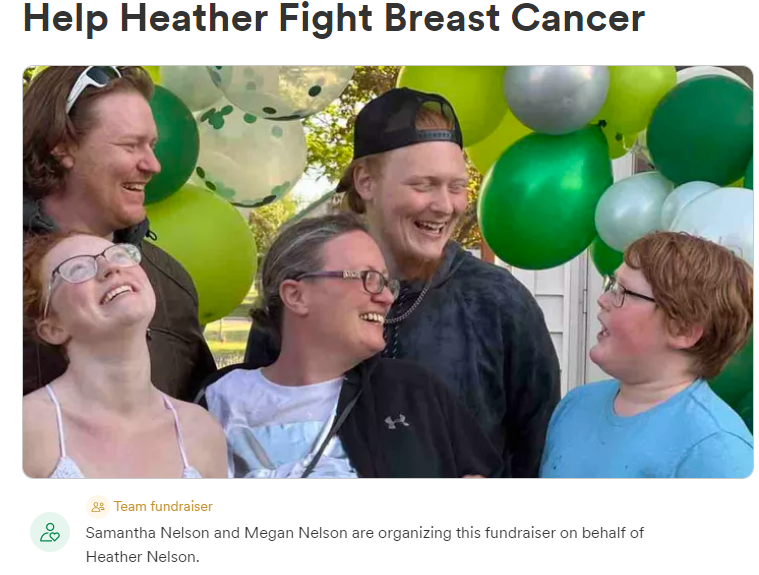Click the word "organizing" in the description
The height and width of the screenshot is (575, 759).
(x=415, y=533)
